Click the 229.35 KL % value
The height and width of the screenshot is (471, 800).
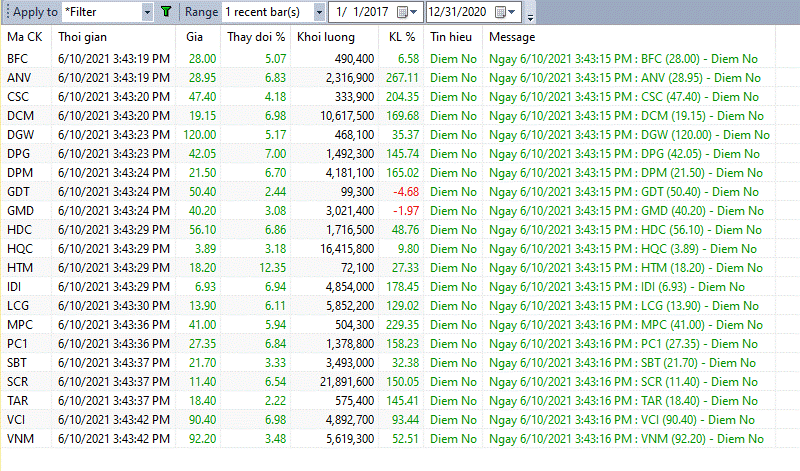point(403,325)
